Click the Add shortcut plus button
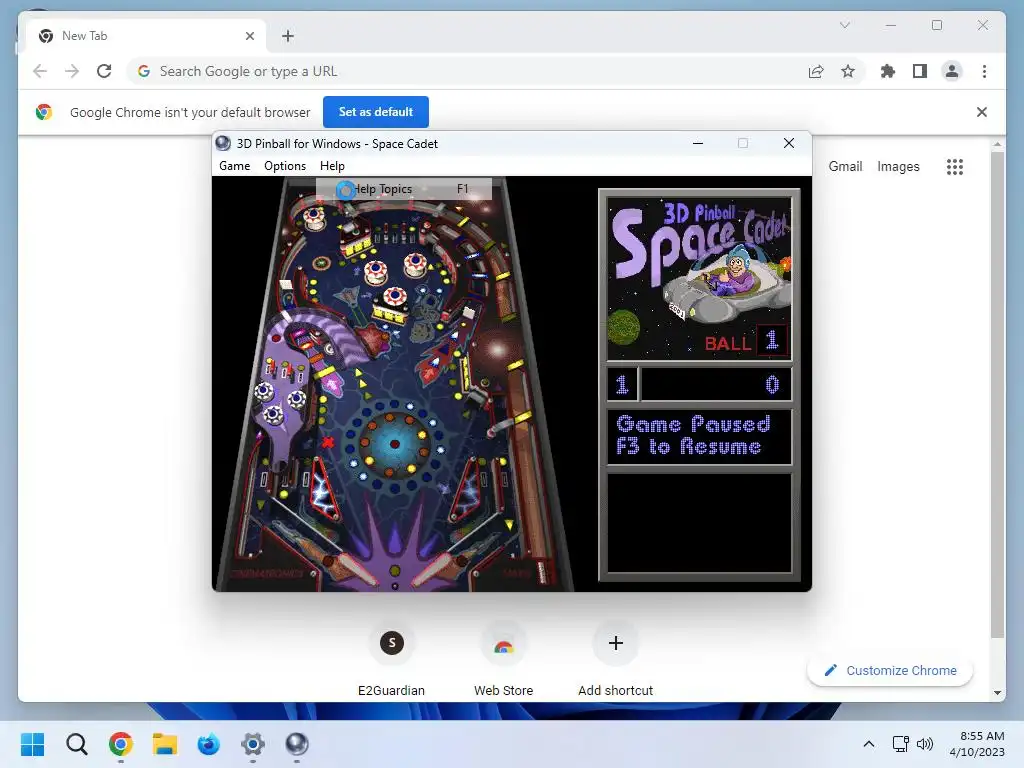This screenshot has height=768, width=1024. tap(615, 643)
